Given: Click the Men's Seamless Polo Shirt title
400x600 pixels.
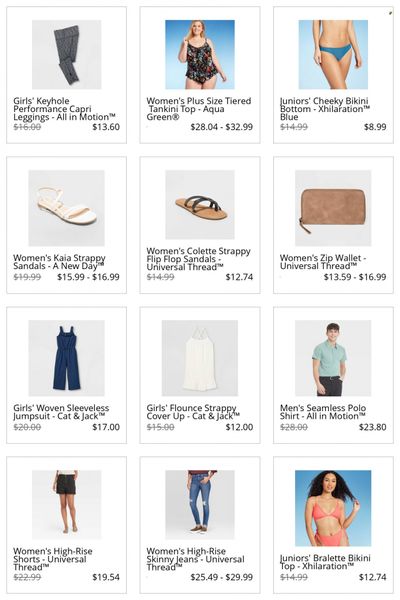Looking at the screenshot, I should (x=323, y=412).
